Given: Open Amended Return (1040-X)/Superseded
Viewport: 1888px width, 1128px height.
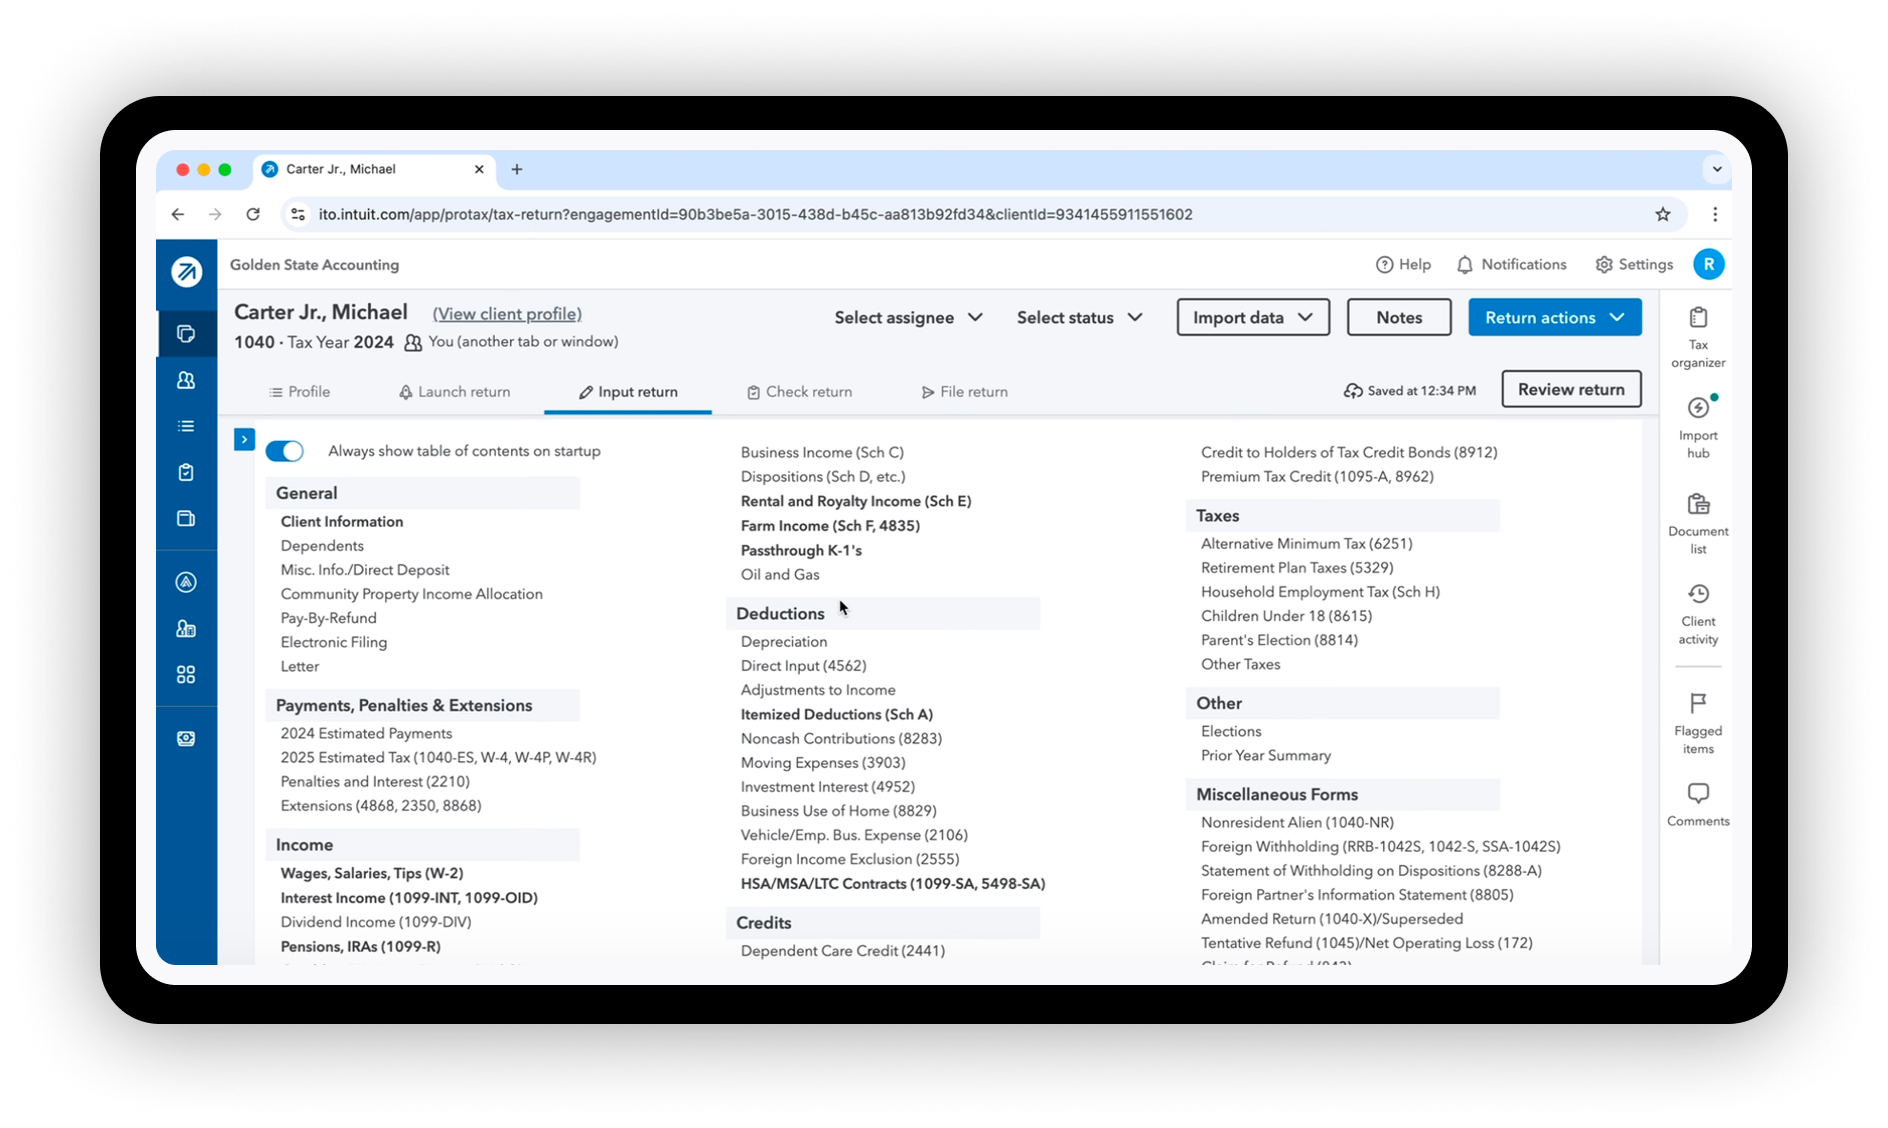Looking at the screenshot, I should point(1332,918).
